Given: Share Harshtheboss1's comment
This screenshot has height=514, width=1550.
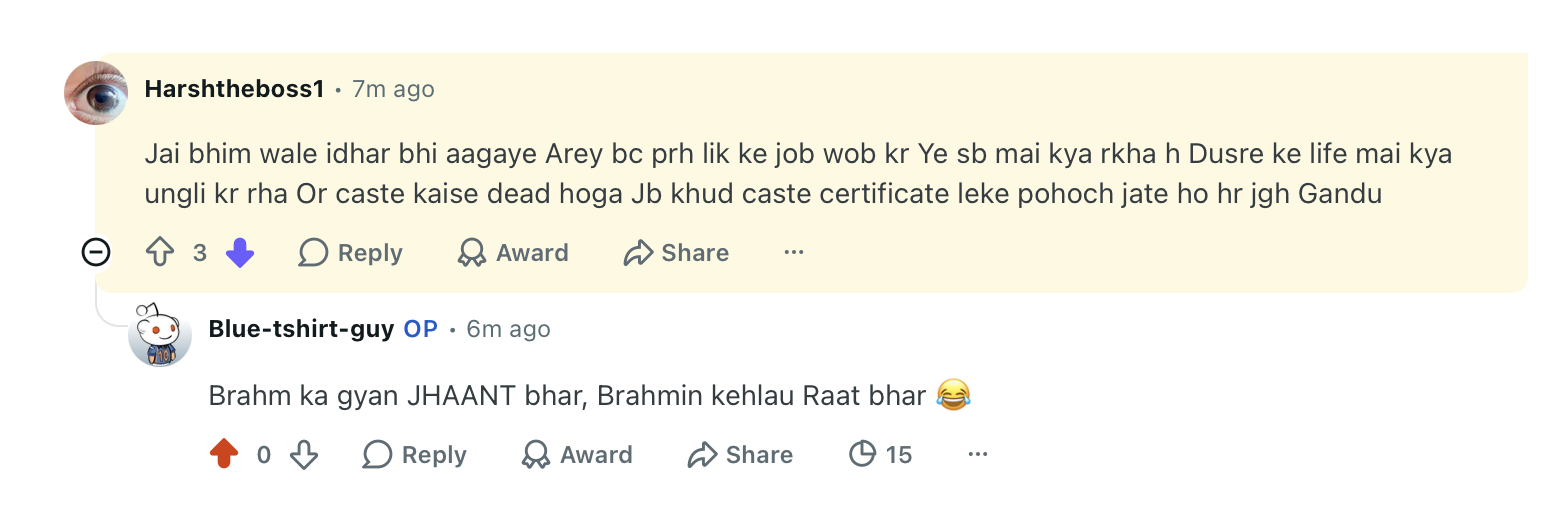Looking at the screenshot, I should (x=676, y=253).
